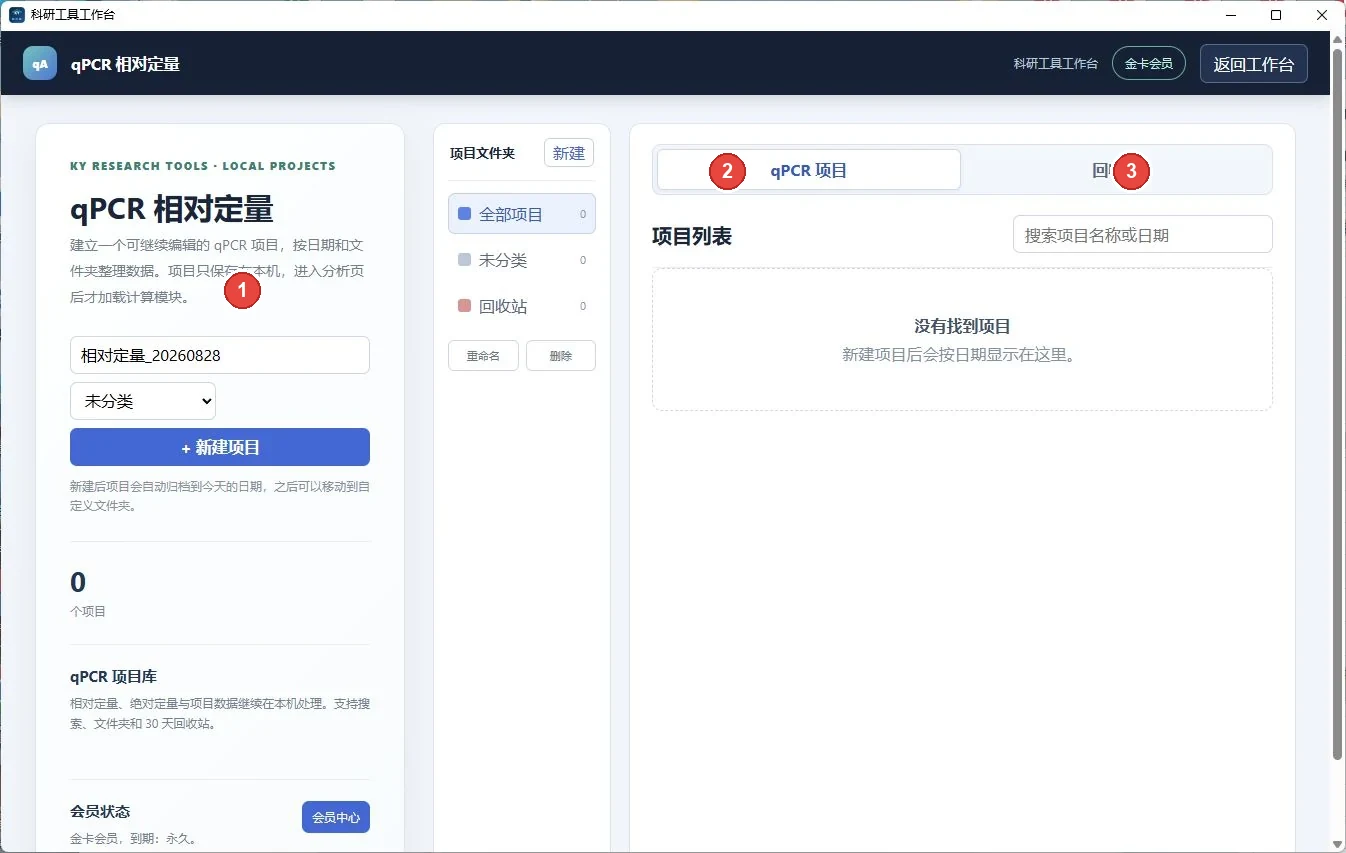Viewport: 1346px width, 853px height.
Task: Click the 返回工作台 button
Action: click(x=1253, y=64)
